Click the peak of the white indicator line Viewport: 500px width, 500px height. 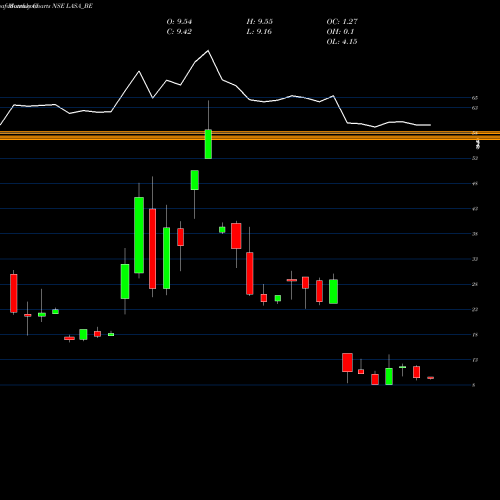point(208,51)
